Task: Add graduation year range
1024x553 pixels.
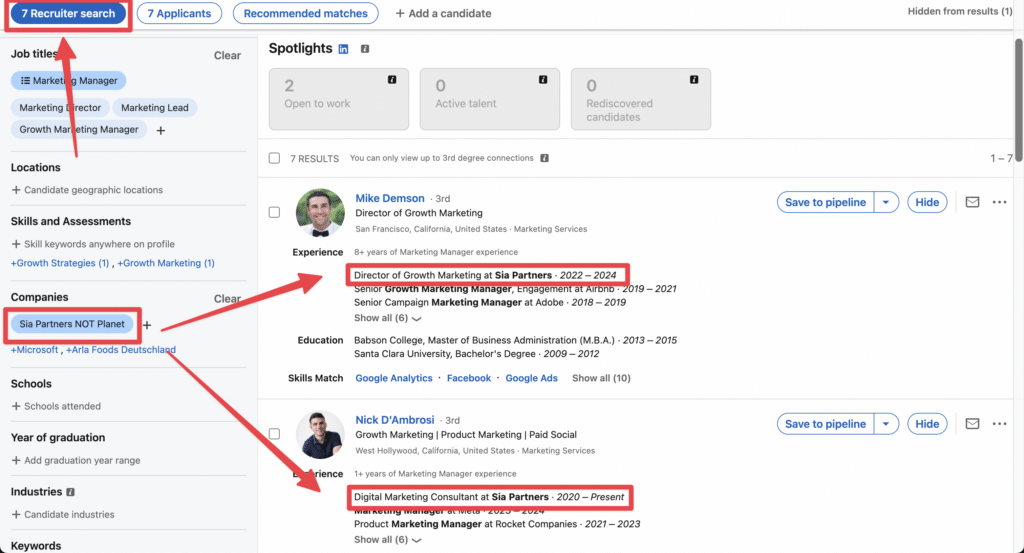Action: (76, 460)
